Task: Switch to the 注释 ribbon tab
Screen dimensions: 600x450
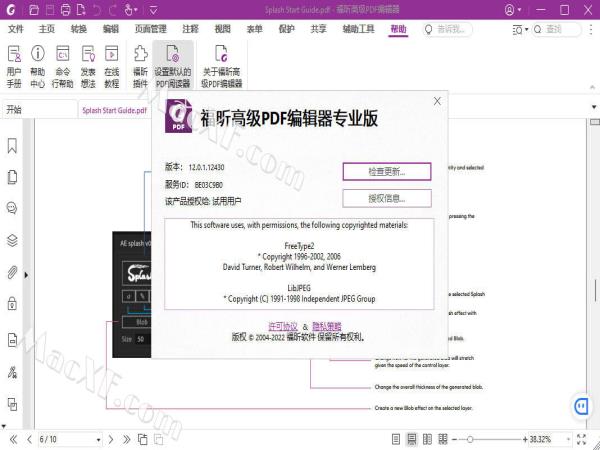Action: tap(191, 29)
